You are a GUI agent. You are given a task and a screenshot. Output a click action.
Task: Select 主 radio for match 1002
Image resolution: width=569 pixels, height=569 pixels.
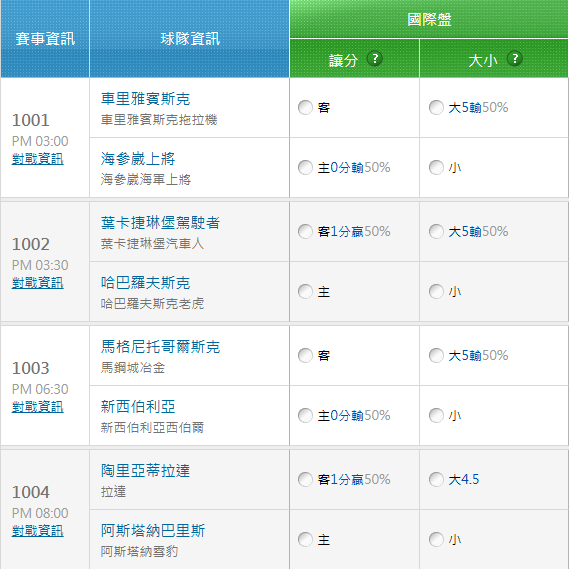coord(305,291)
